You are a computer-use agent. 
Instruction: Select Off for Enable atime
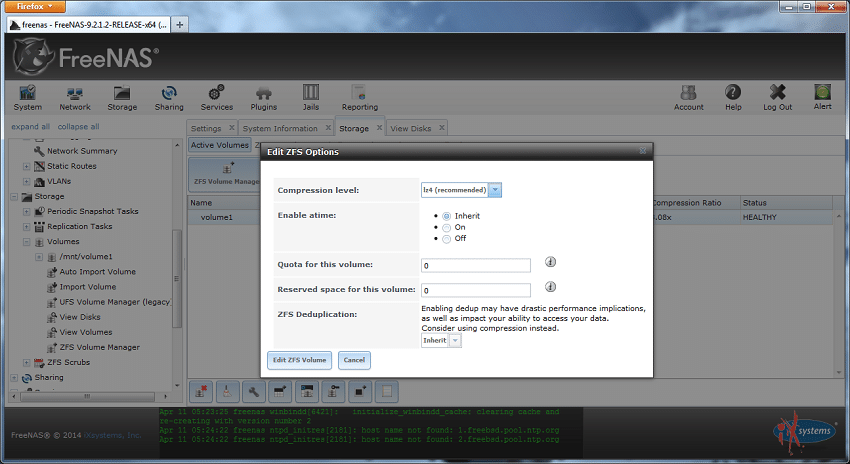[x=447, y=239]
